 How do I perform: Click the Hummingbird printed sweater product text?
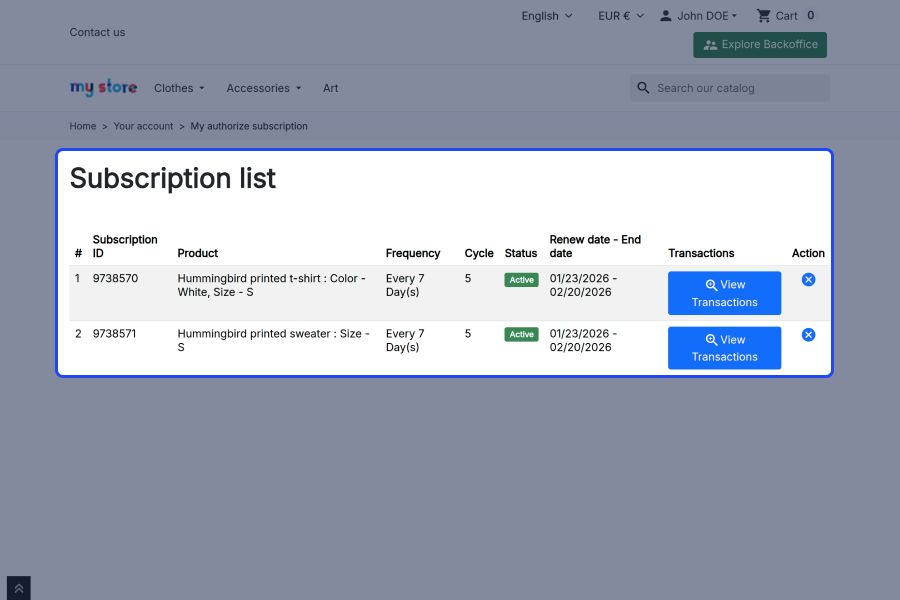(x=273, y=340)
